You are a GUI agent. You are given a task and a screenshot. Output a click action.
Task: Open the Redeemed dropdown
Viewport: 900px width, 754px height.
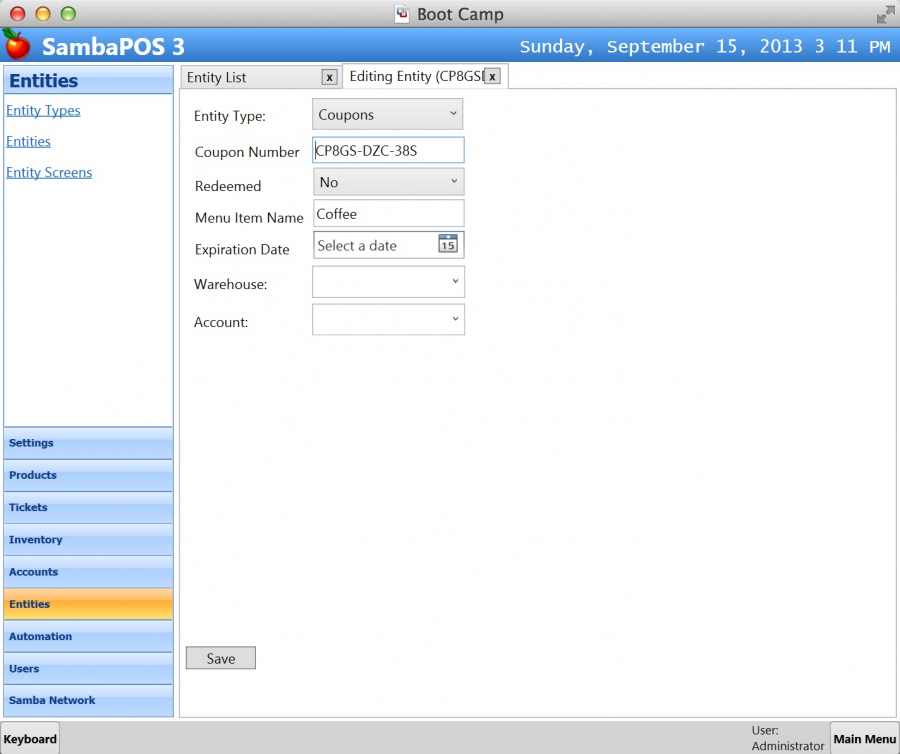(x=388, y=182)
